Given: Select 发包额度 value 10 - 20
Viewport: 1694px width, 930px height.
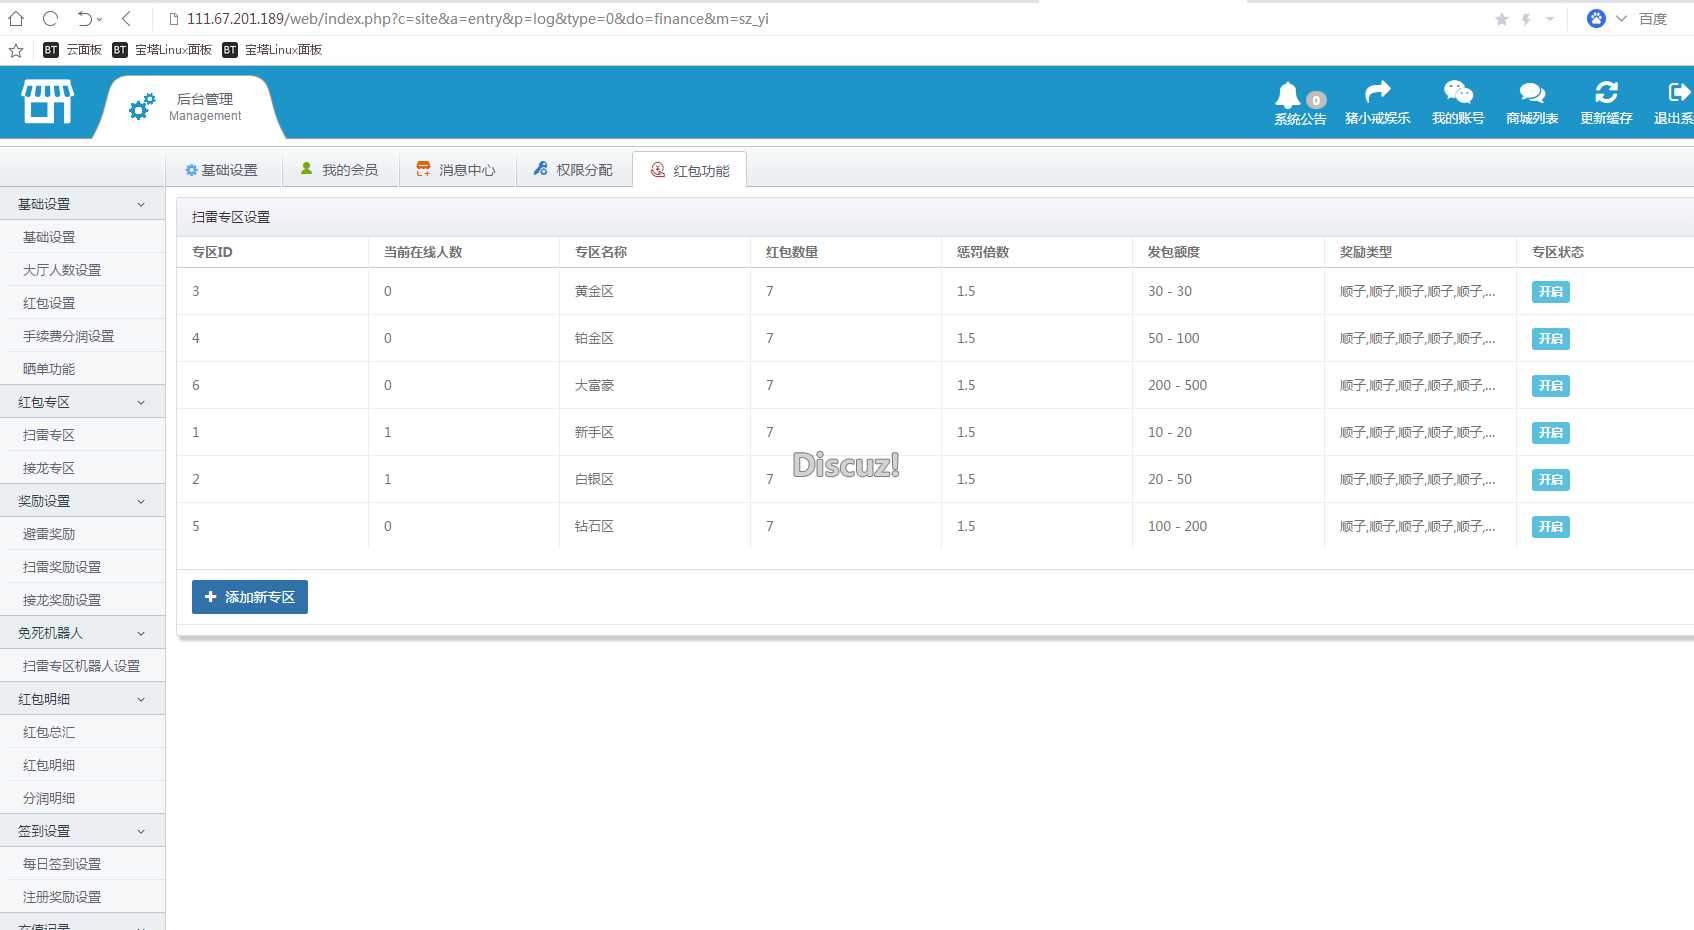Looking at the screenshot, I should point(1170,433).
